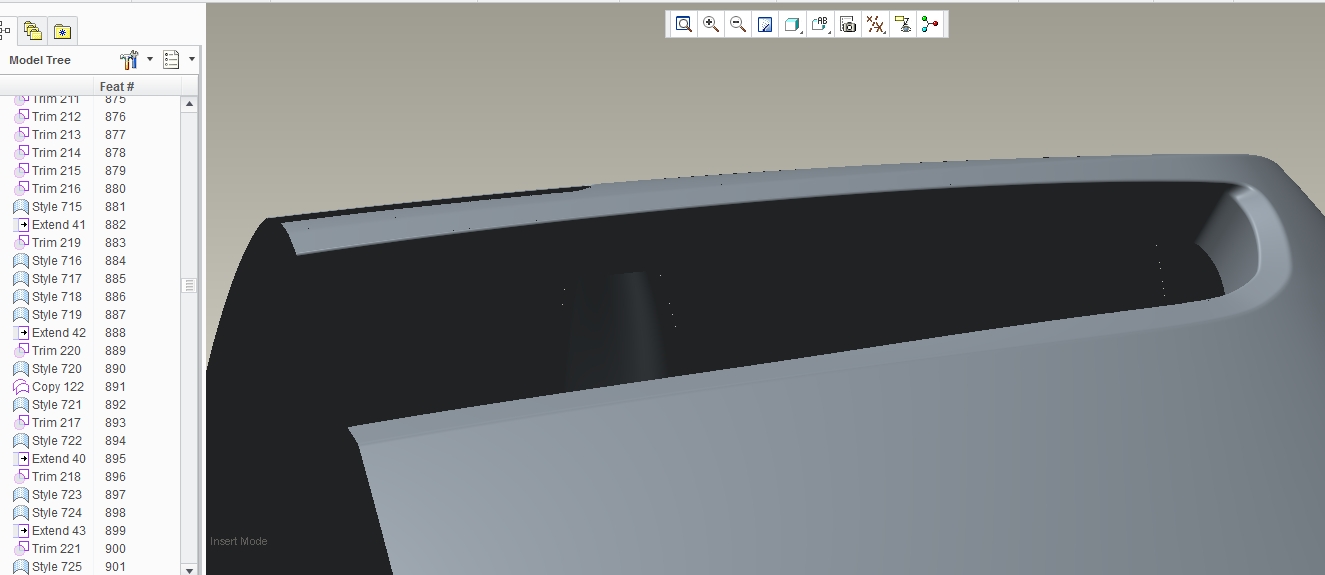Select Copy 122 feature
This screenshot has width=1325, height=575.
(x=58, y=387)
